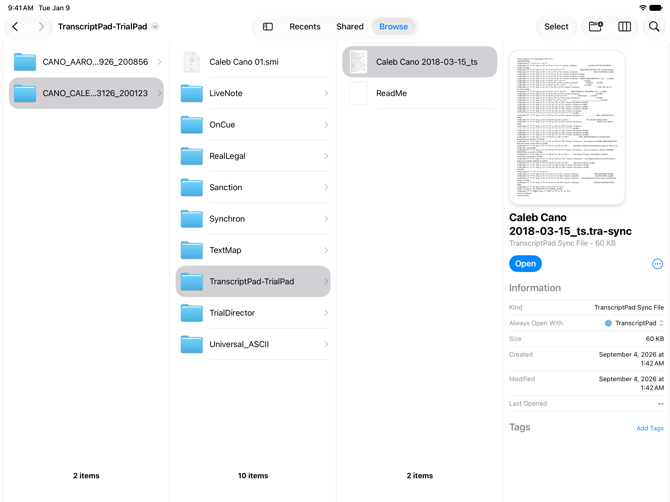Screen dimensions: 670x502
Task: Open the TranscriptPad-TrialPad title dropdown
Action: (156, 26)
